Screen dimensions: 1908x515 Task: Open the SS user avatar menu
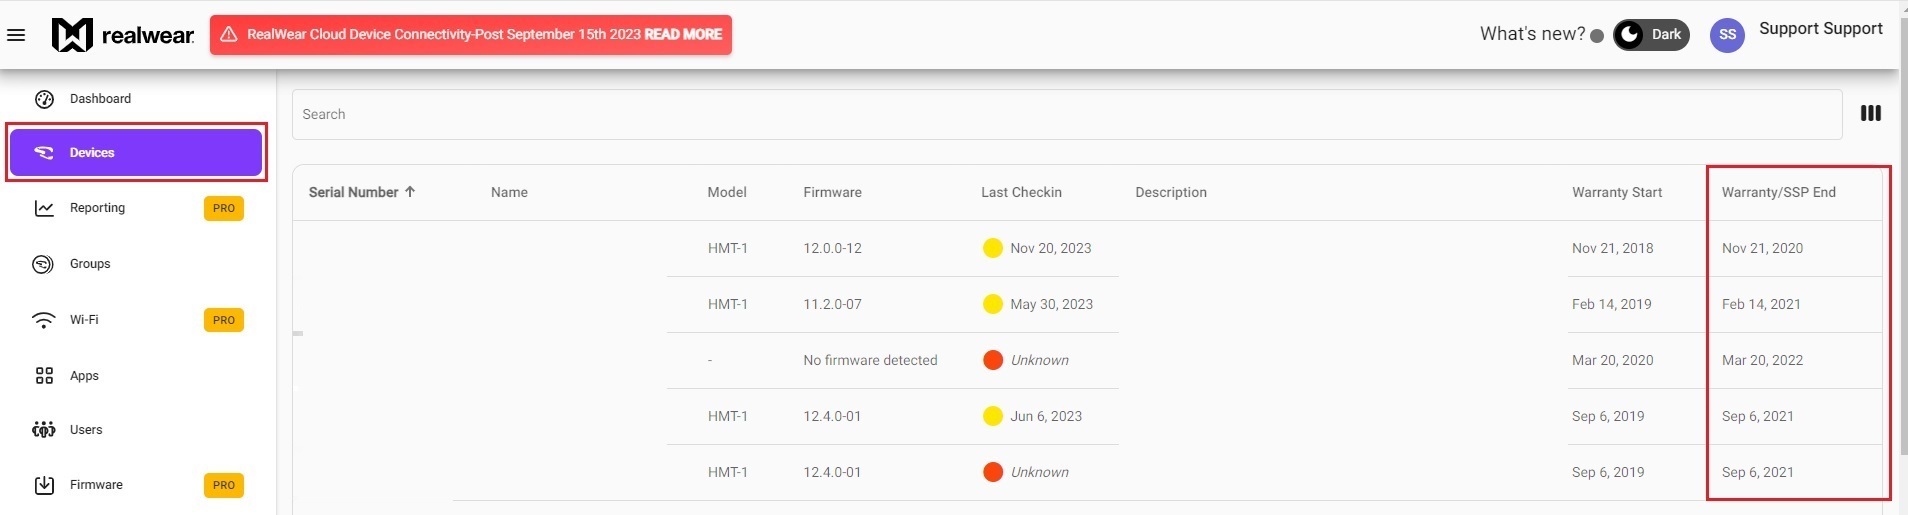(1727, 35)
